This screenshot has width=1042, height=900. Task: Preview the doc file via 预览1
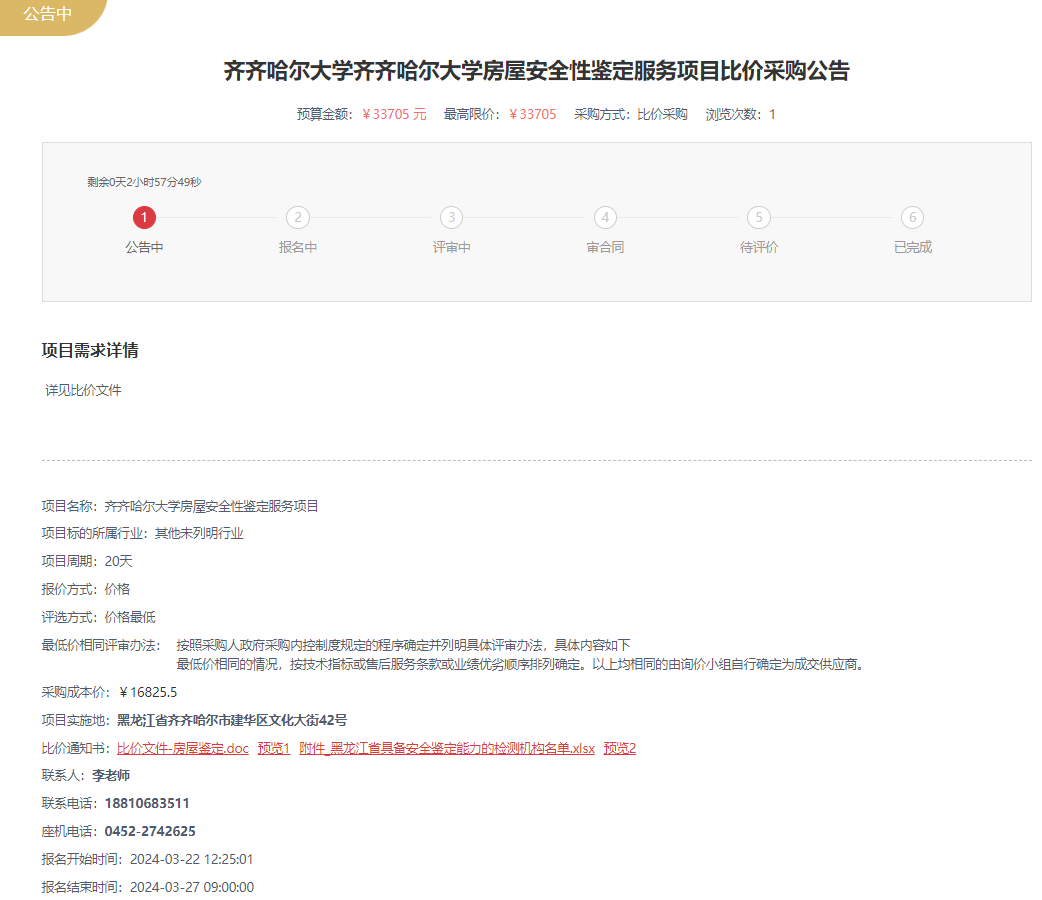pos(273,748)
